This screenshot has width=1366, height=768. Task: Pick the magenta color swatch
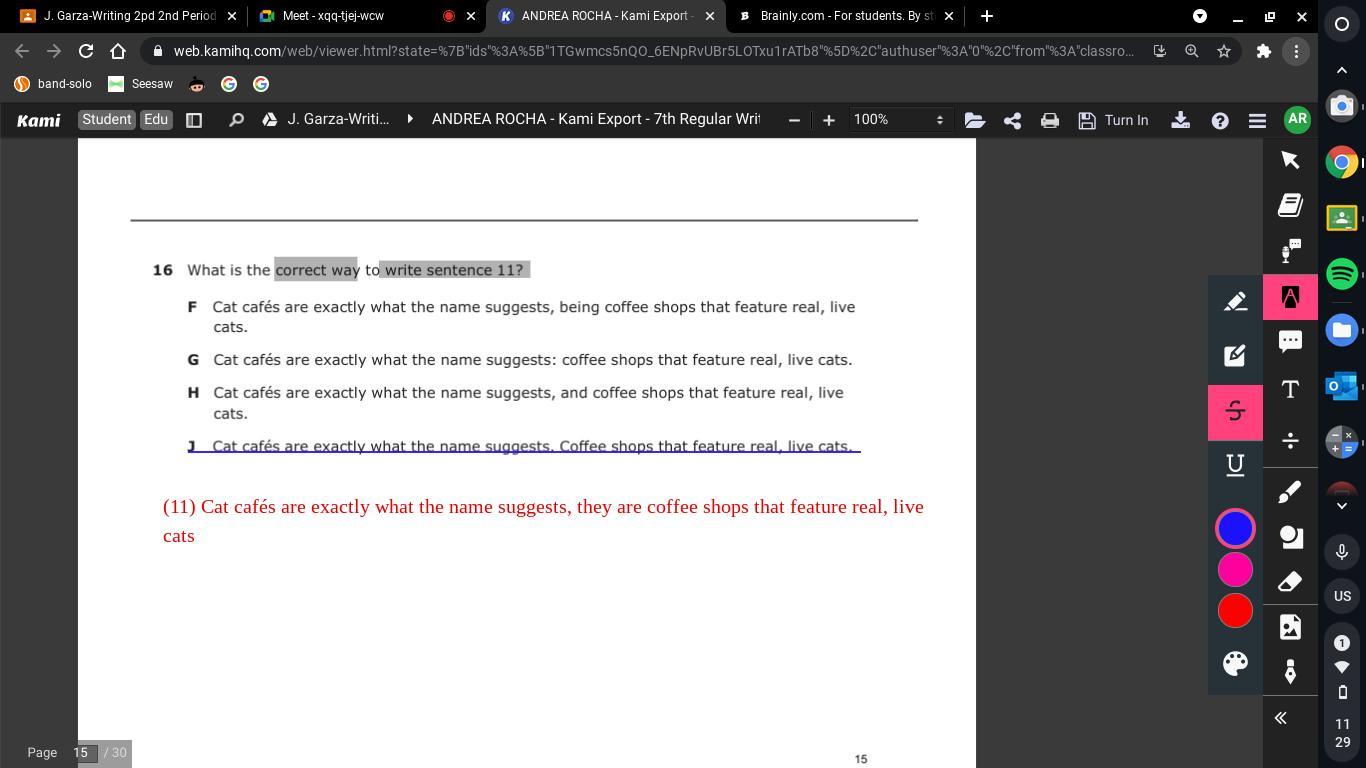[1235, 570]
